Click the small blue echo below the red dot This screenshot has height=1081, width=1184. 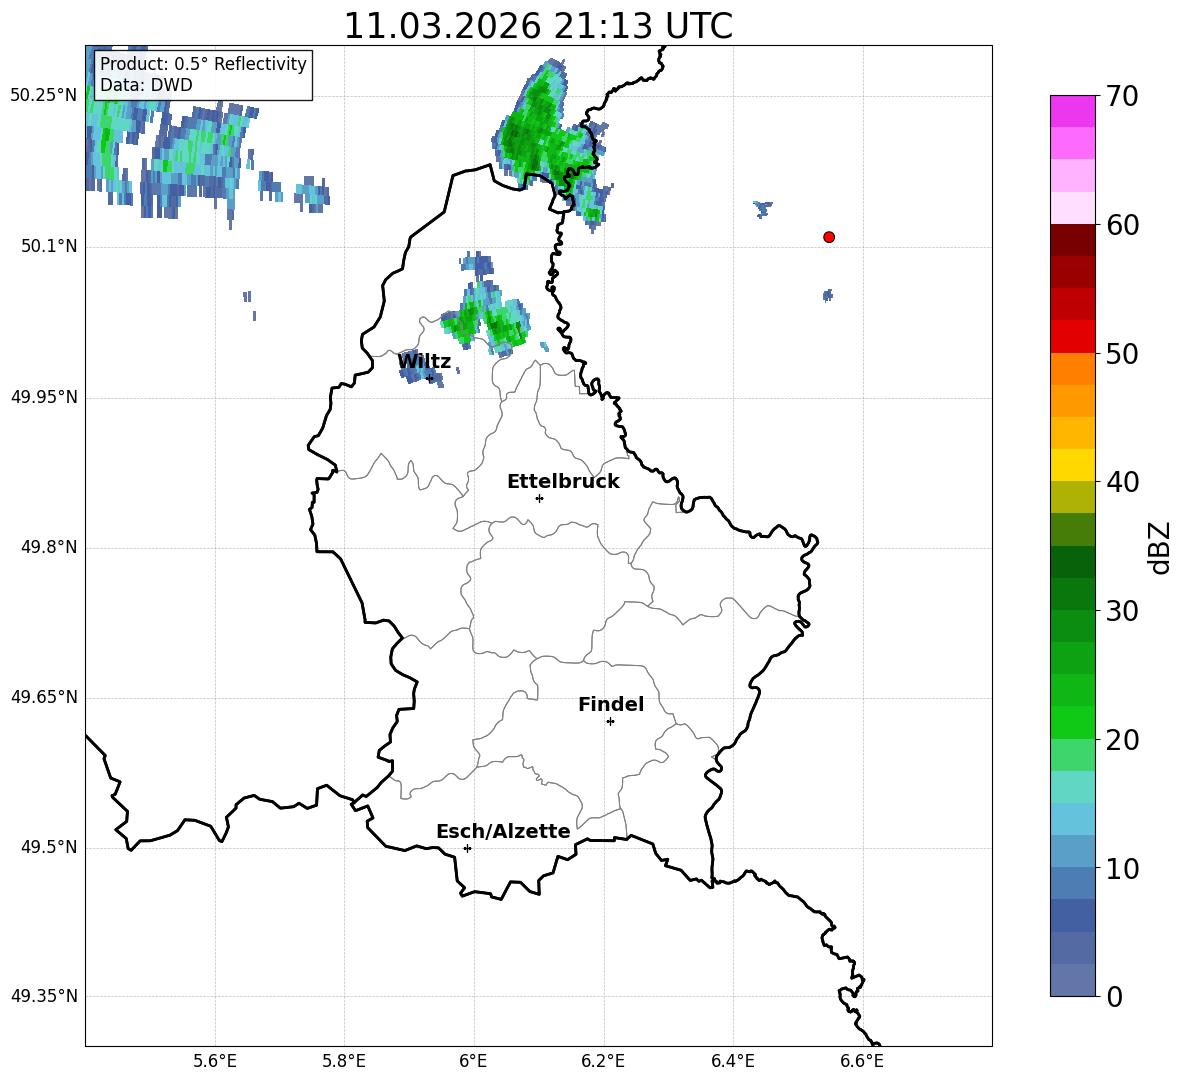pyautogui.click(x=828, y=295)
